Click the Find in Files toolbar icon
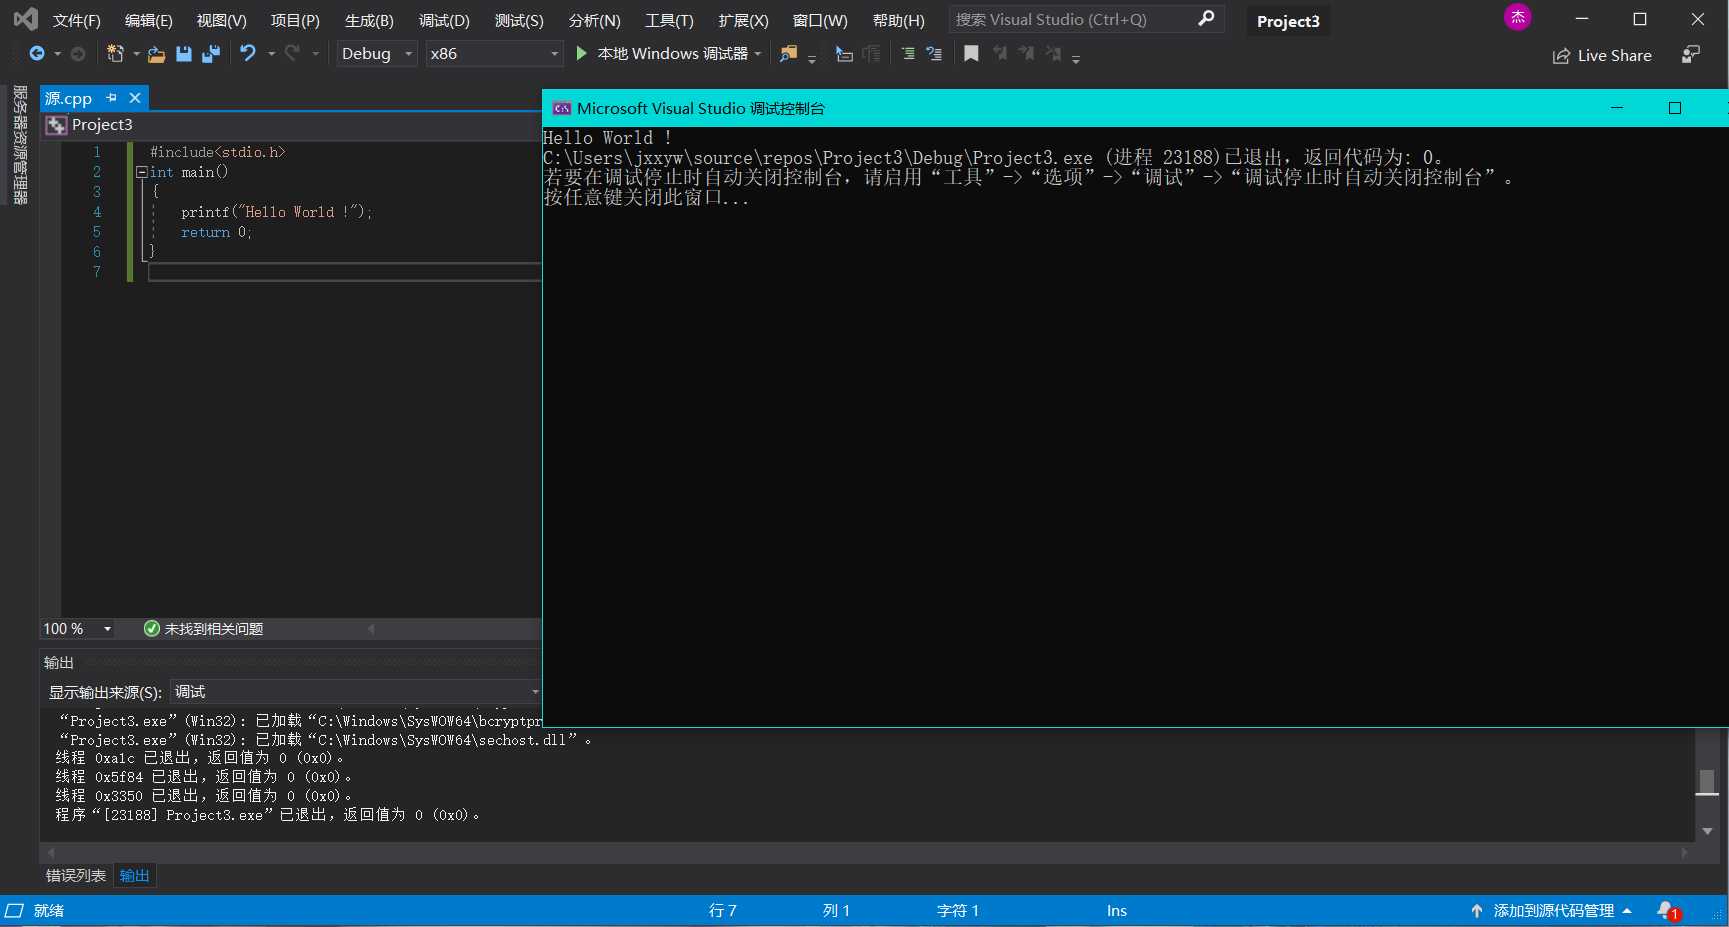1729x927 pixels. [789, 54]
